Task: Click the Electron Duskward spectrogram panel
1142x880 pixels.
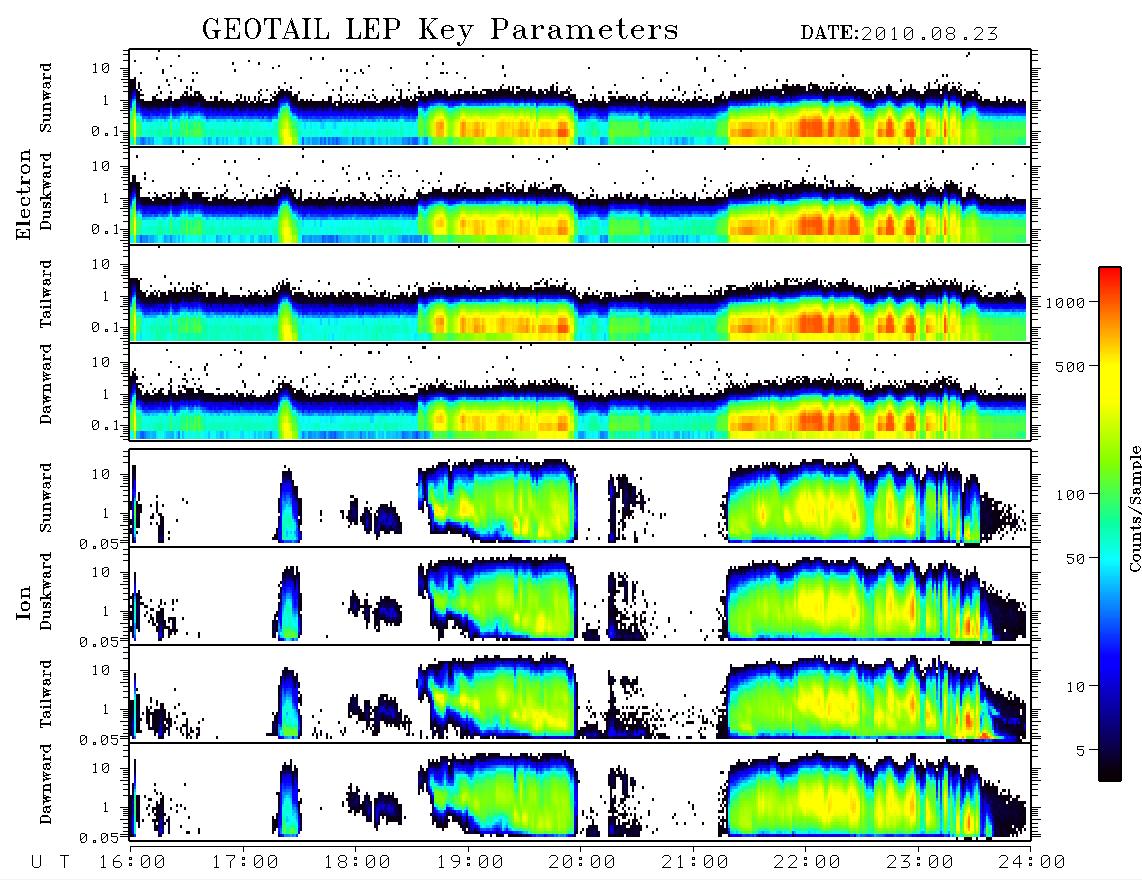Action: [580, 196]
